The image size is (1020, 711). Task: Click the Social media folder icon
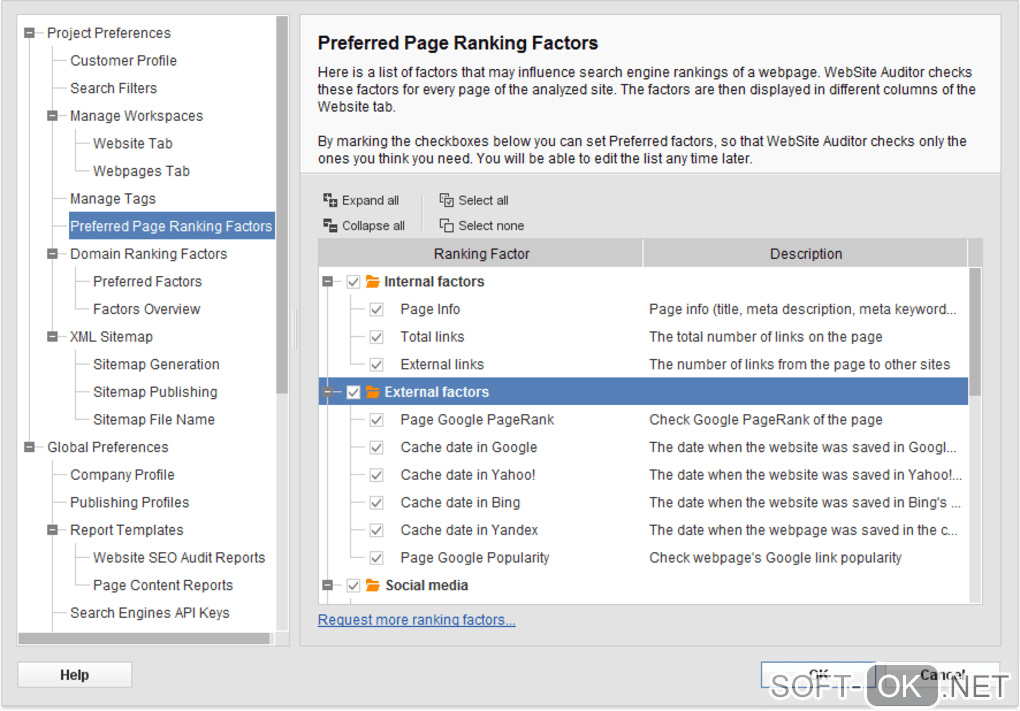tap(373, 586)
